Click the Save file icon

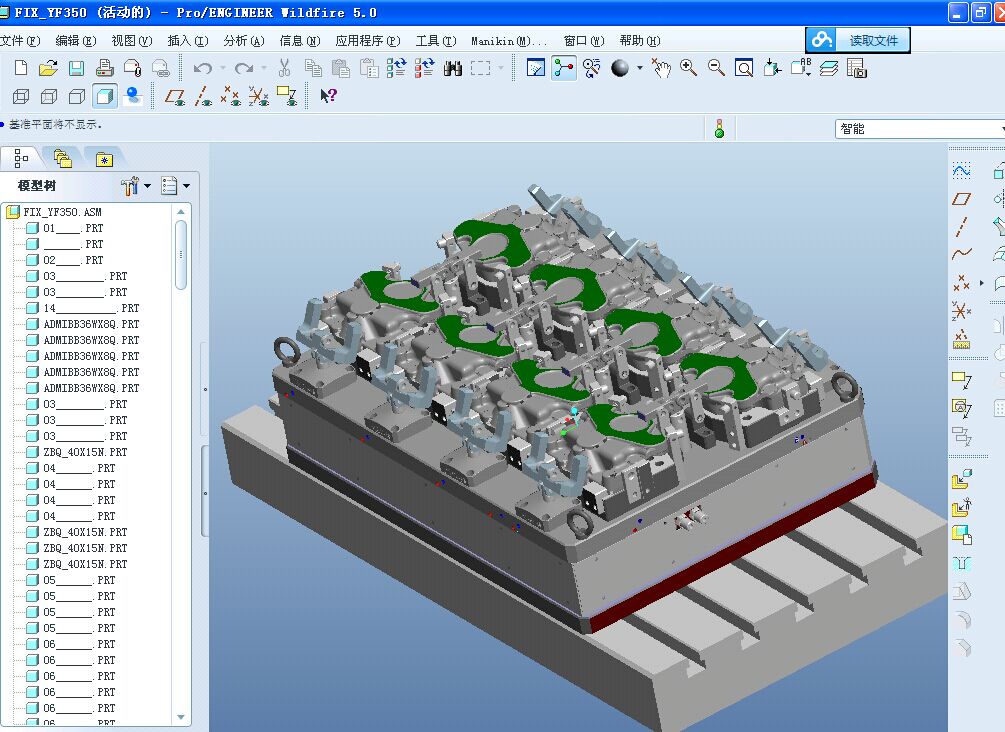[x=76, y=68]
